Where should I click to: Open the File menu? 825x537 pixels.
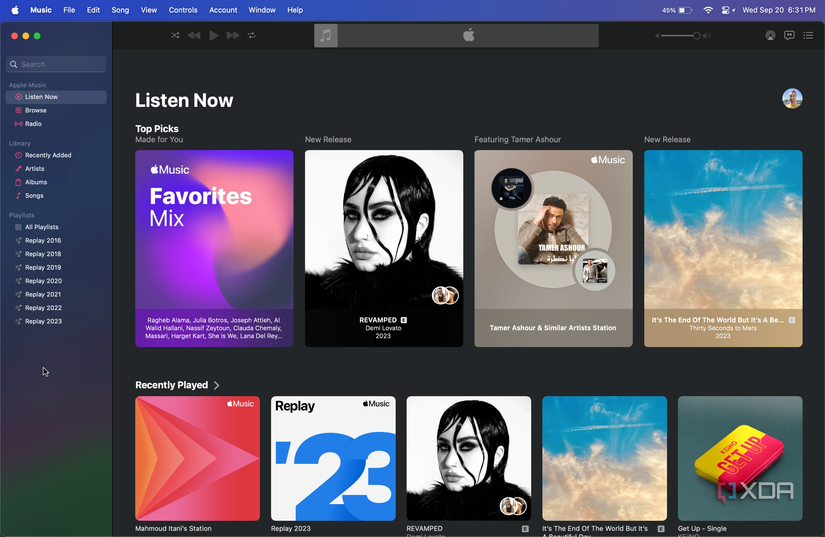pos(69,10)
